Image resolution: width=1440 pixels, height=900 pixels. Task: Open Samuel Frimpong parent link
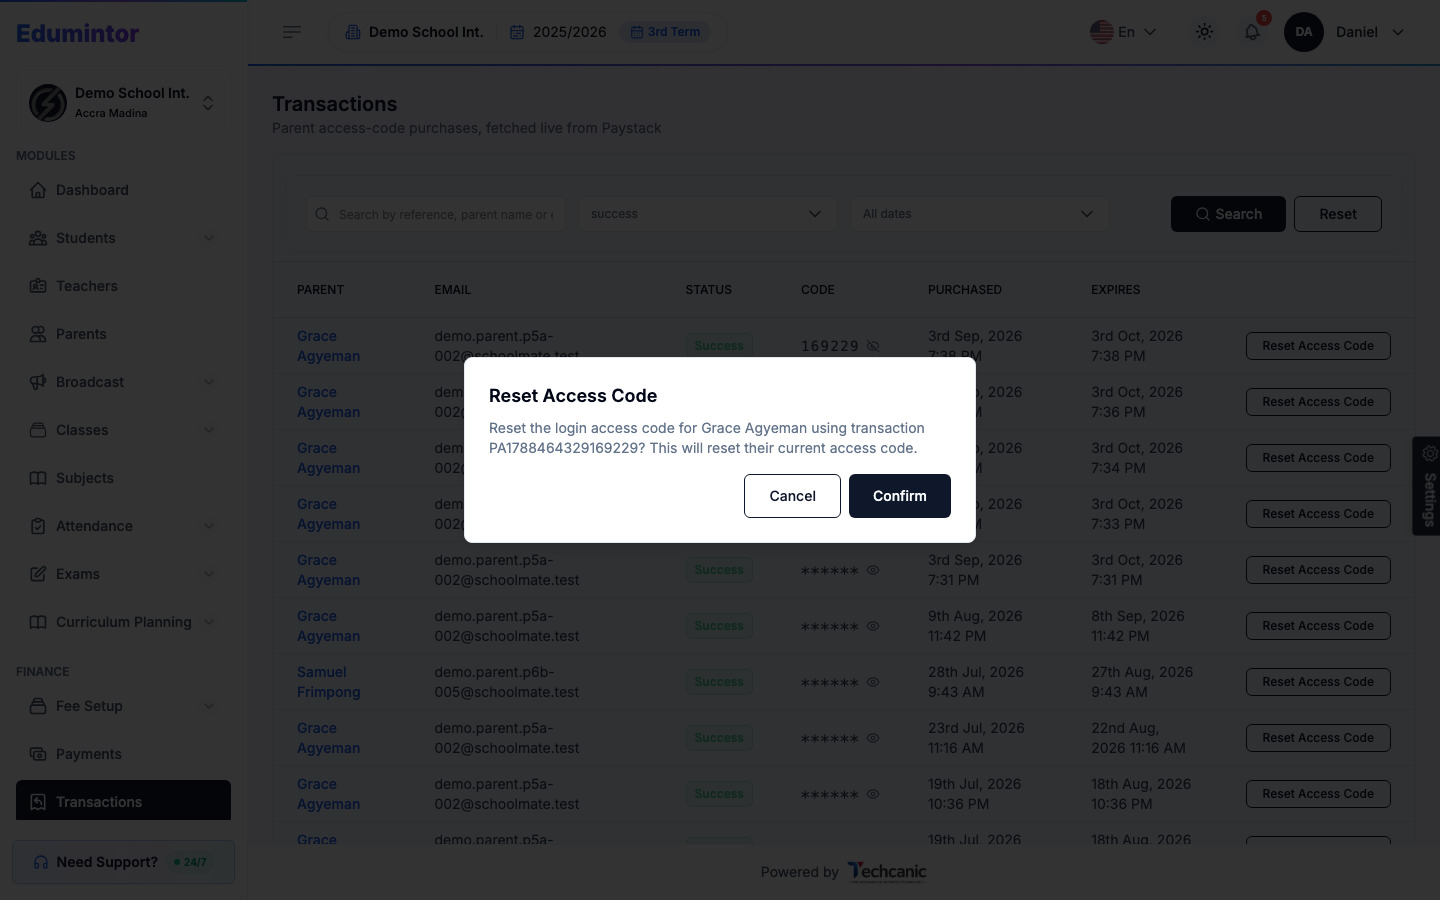click(328, 682)
